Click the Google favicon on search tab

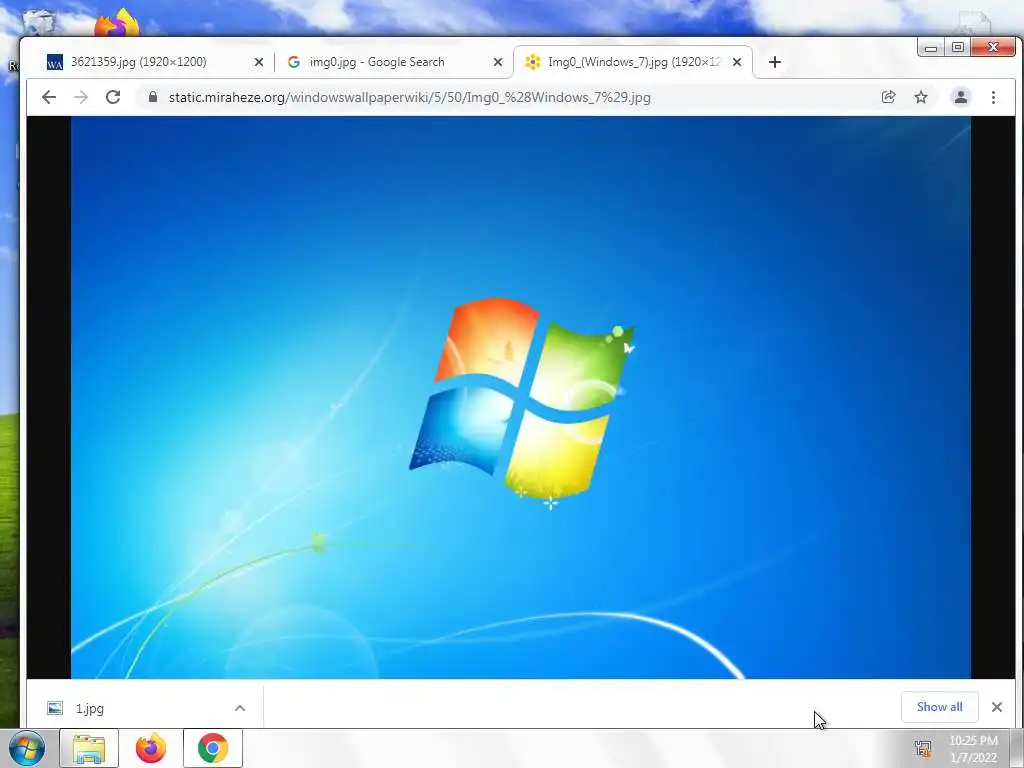294,62
